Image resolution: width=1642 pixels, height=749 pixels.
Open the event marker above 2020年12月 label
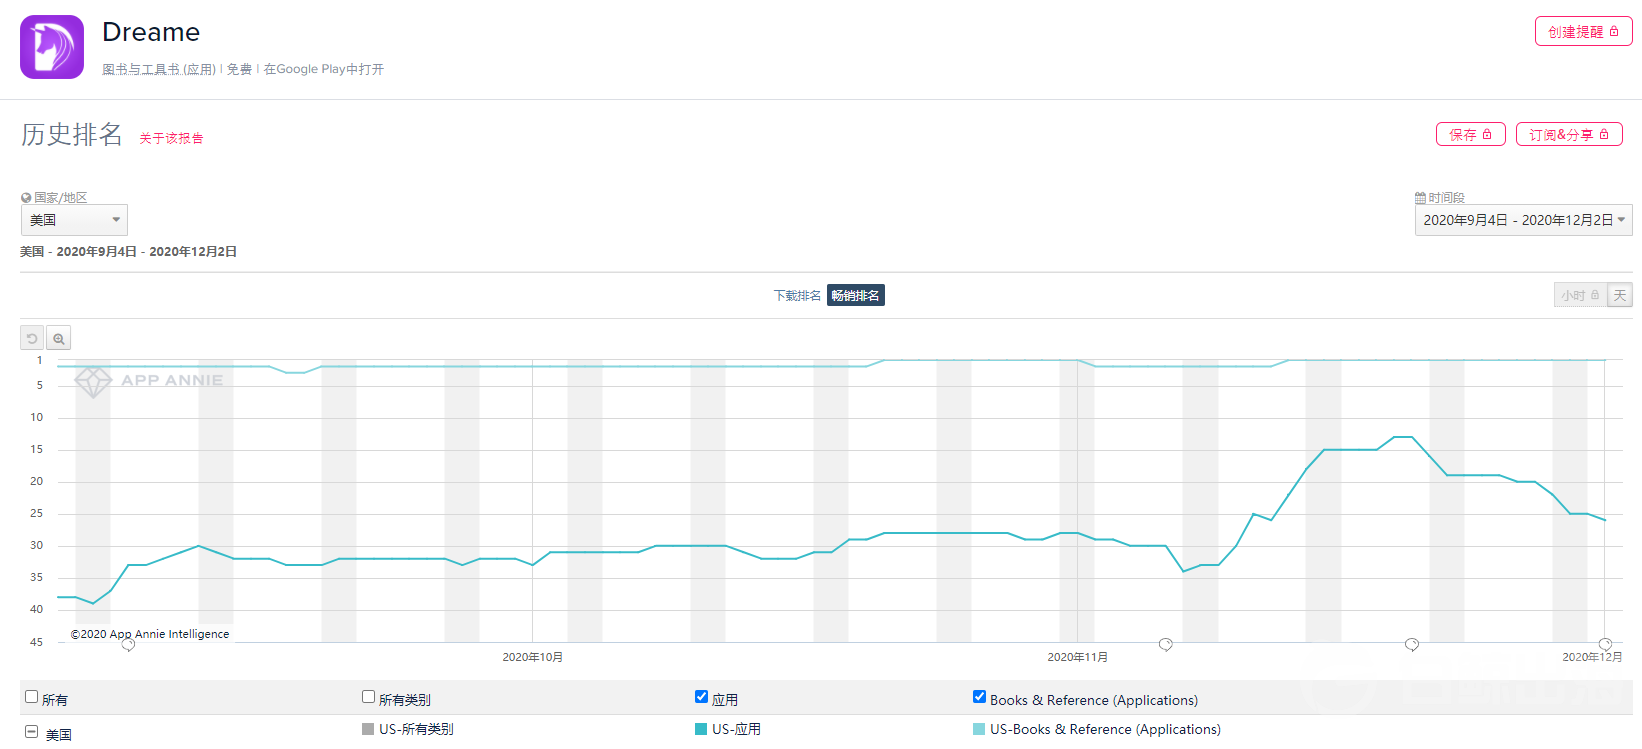coord(1605,645)
